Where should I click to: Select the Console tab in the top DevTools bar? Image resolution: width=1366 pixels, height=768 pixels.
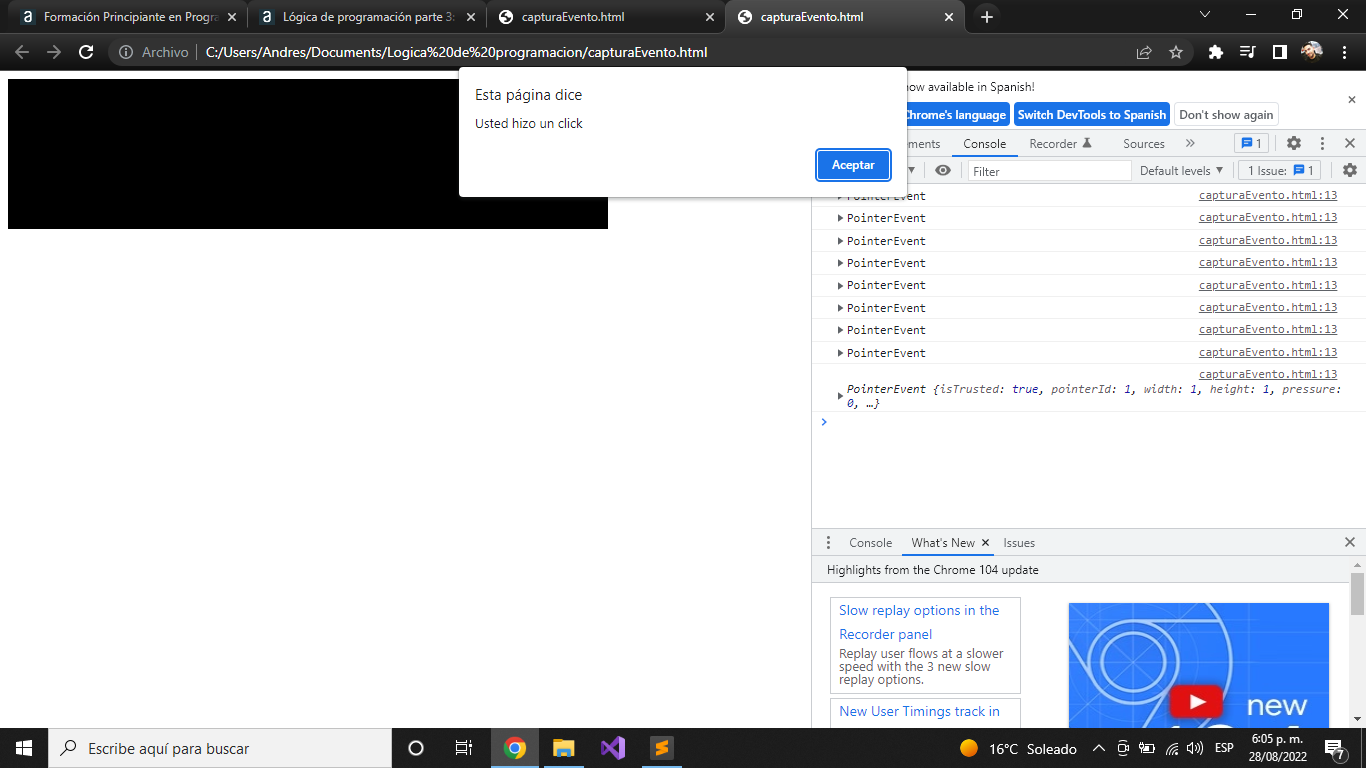[985, 144]
